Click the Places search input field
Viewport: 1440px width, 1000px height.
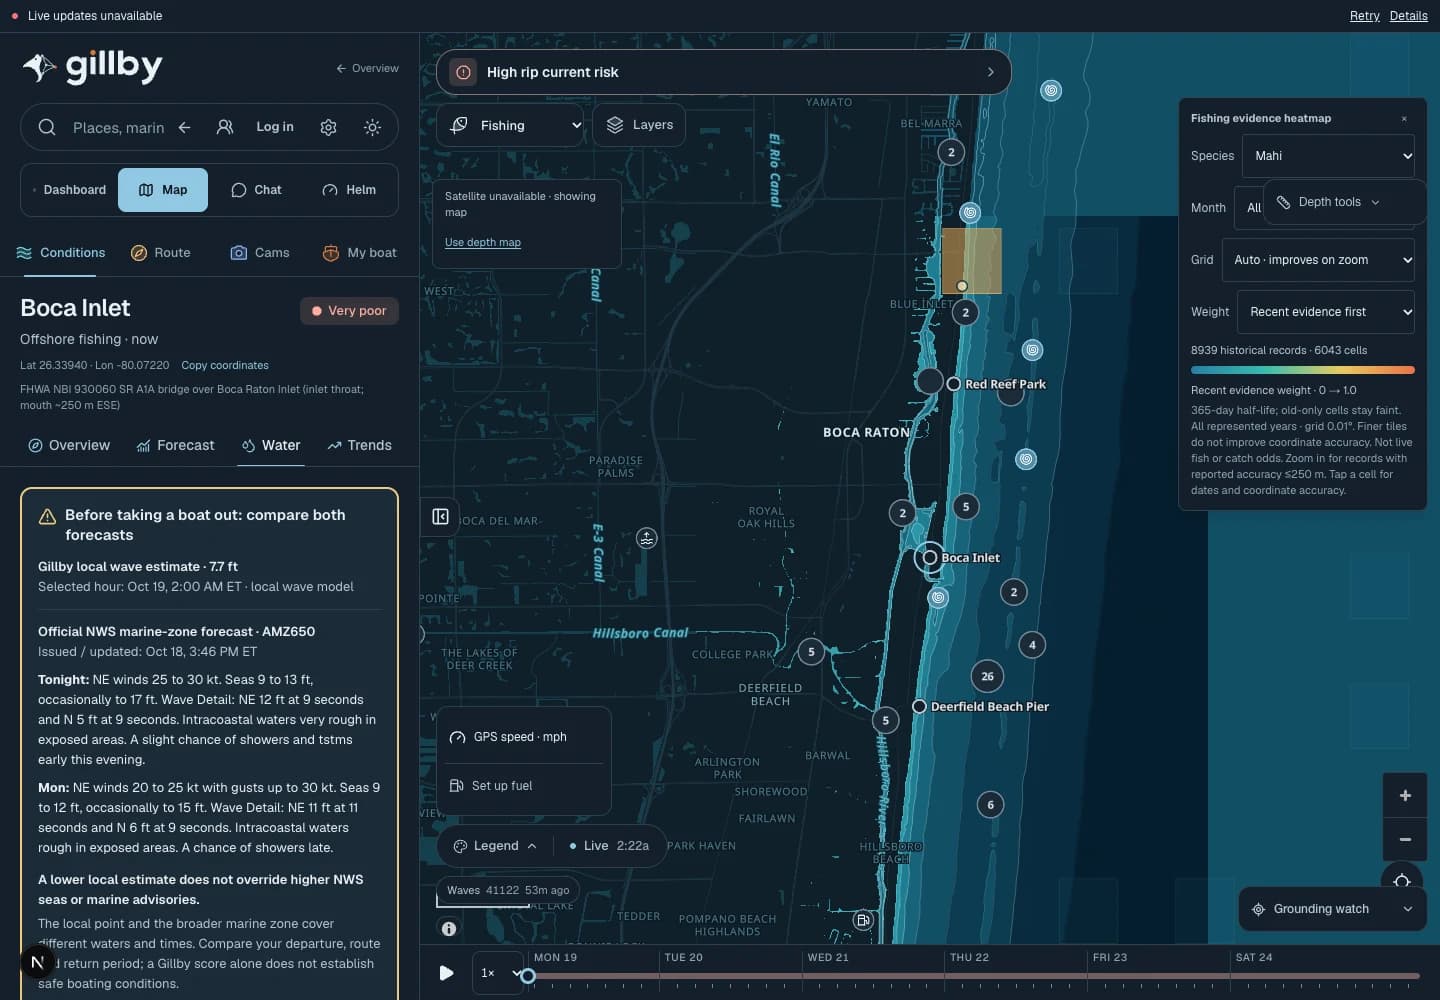point(118,127)
